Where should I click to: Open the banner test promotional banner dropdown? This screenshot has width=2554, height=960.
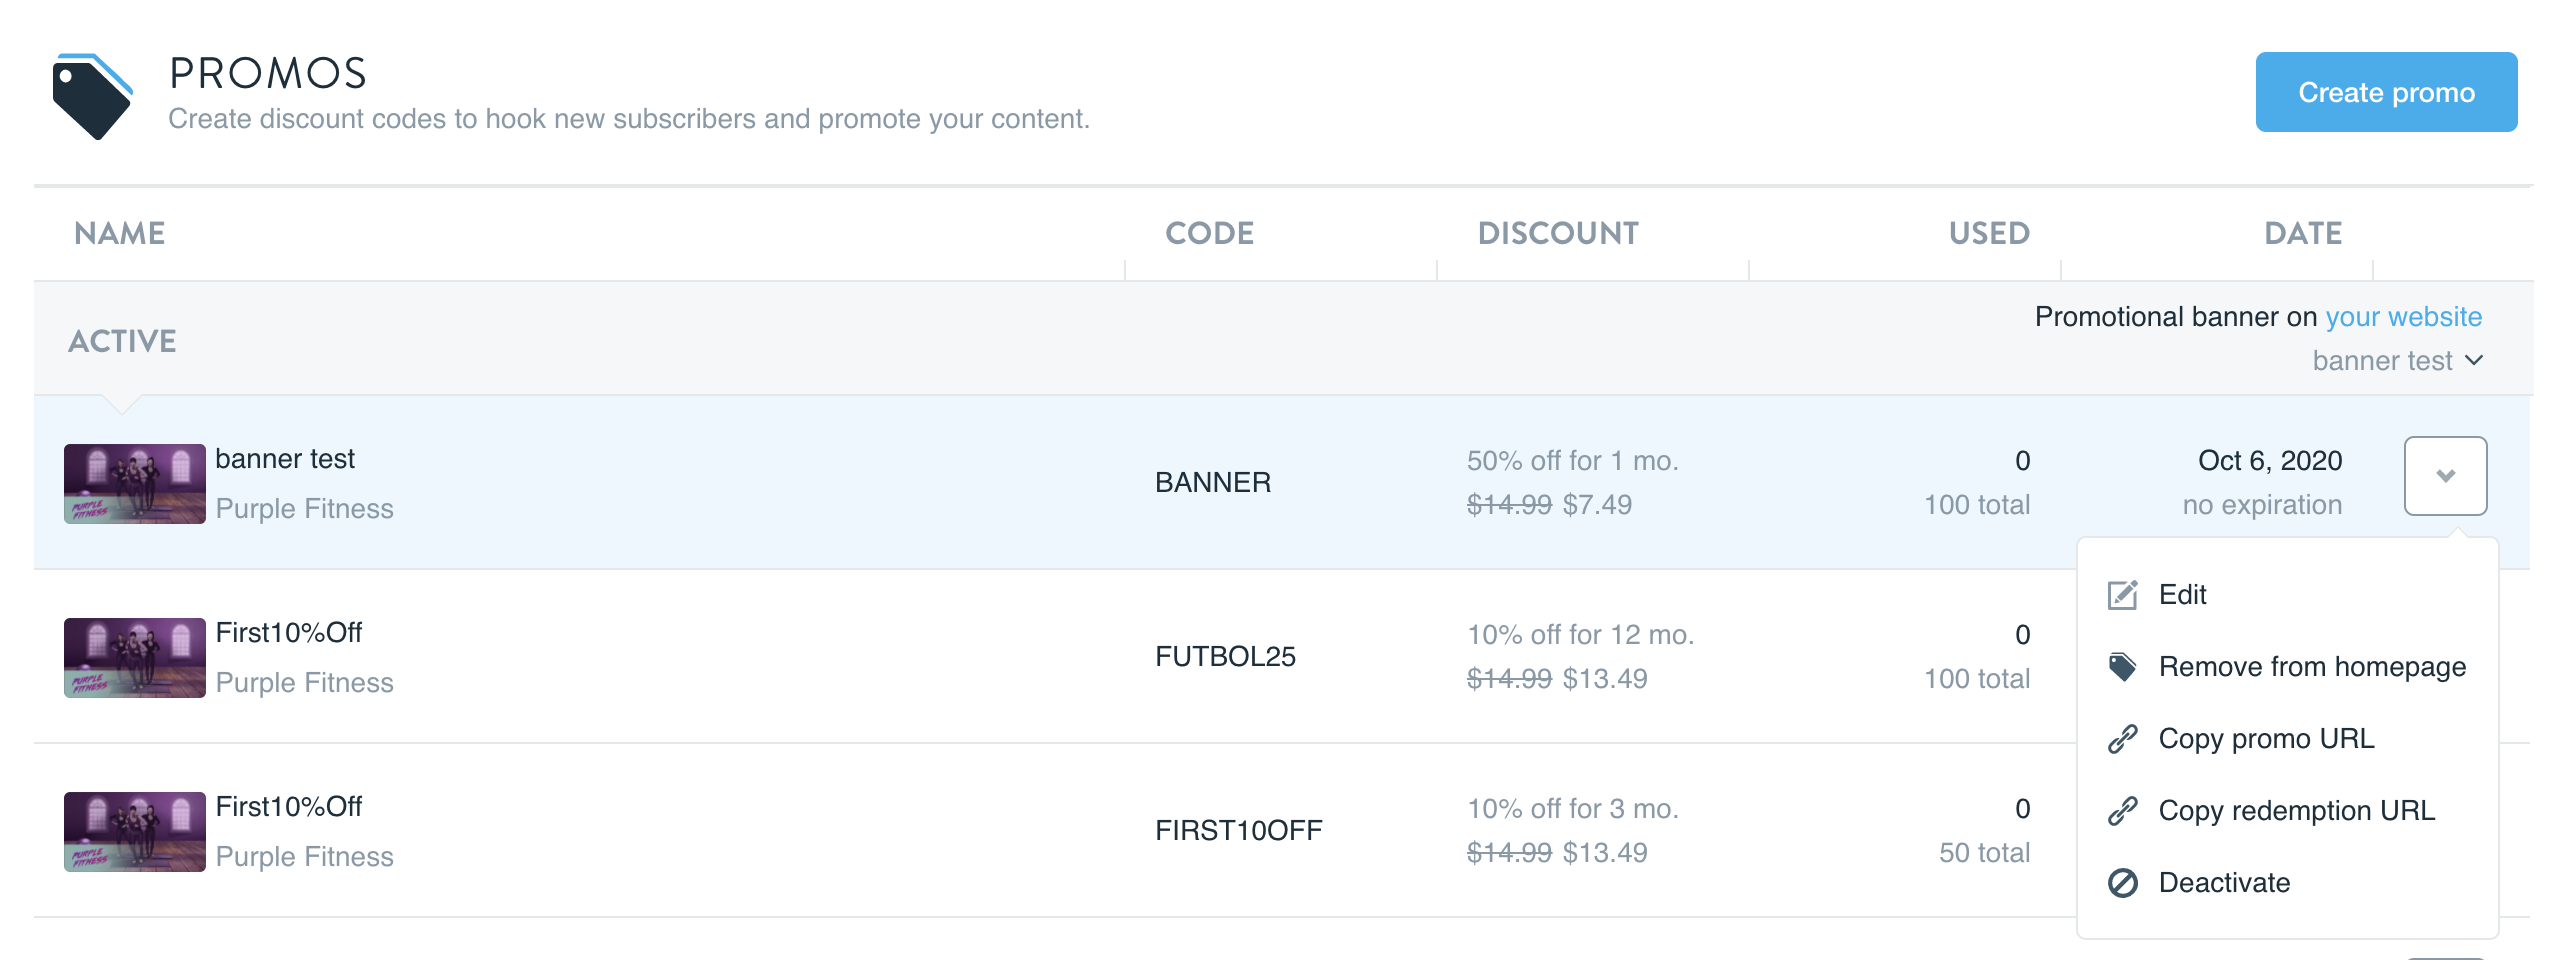pos(2396,361)
